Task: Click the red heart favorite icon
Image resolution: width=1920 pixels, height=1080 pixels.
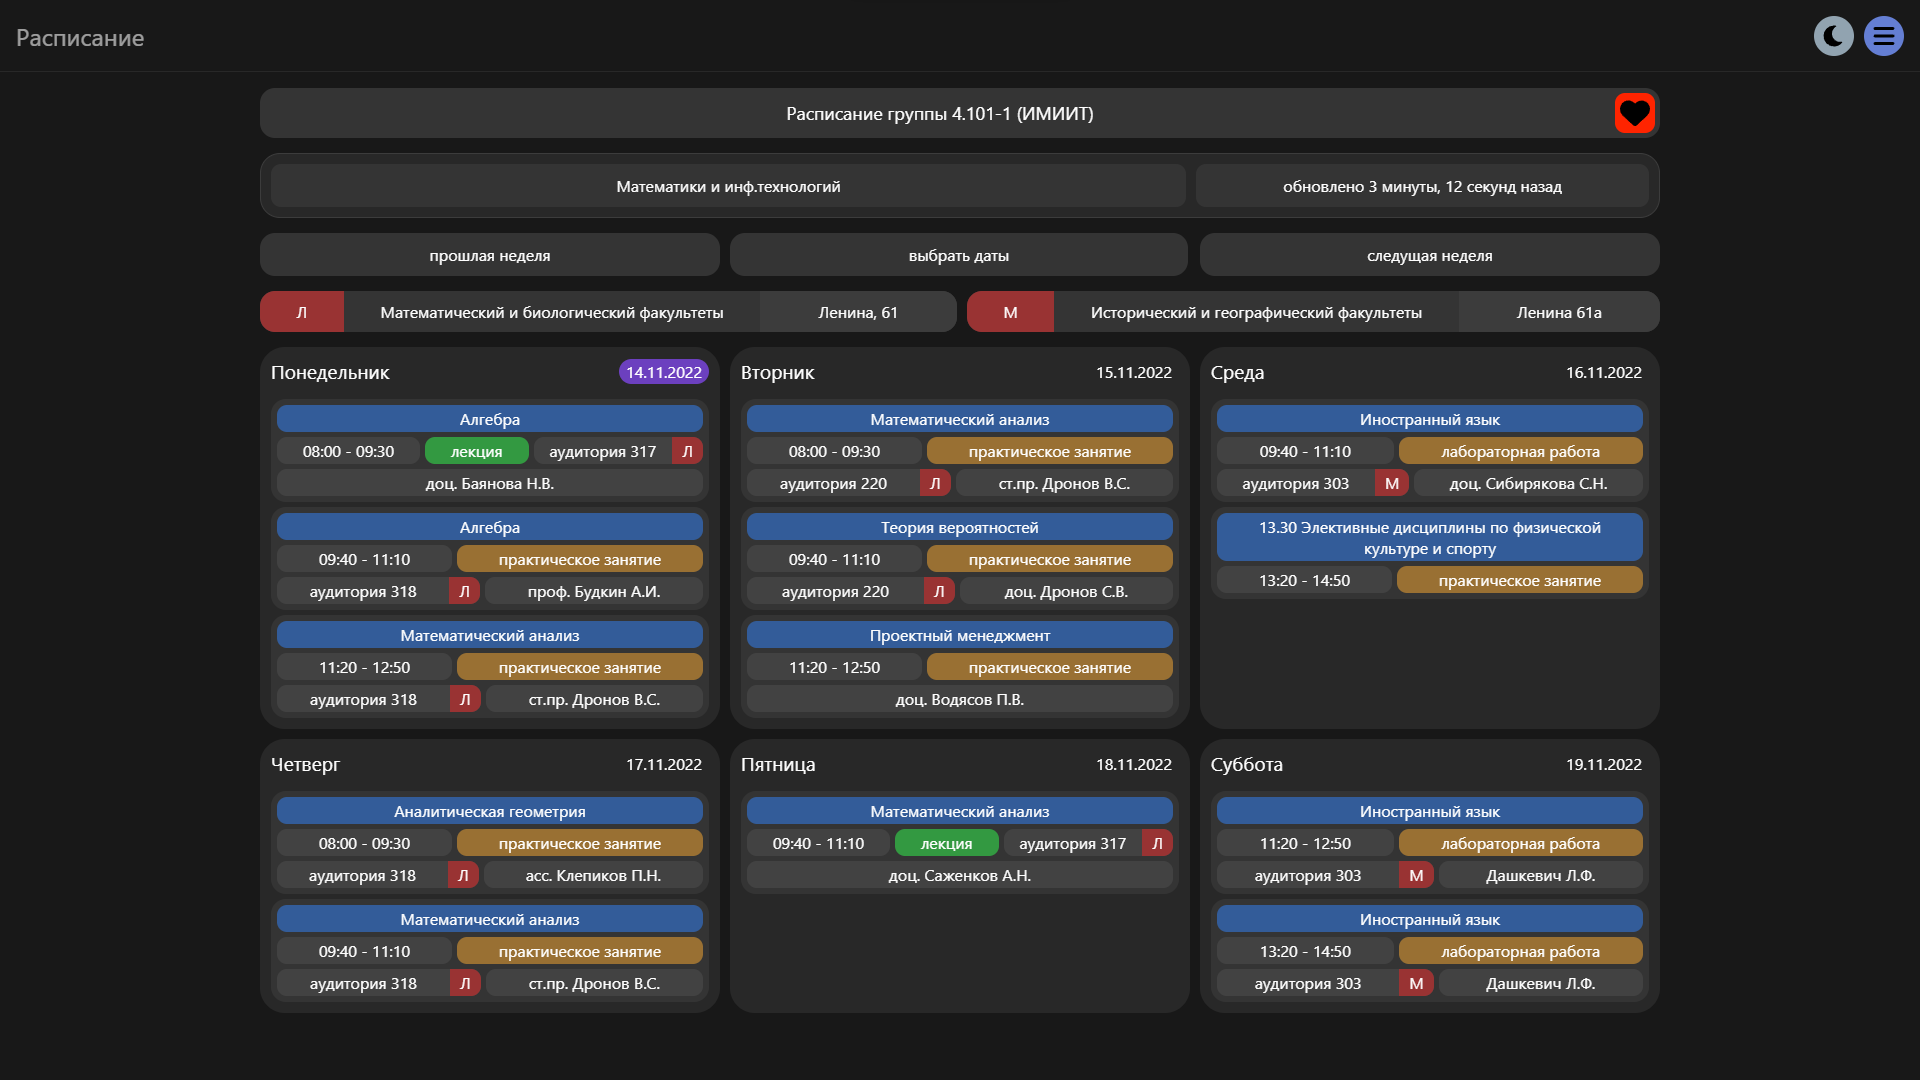Action: pyautogui.click(x=1635, y=113)
